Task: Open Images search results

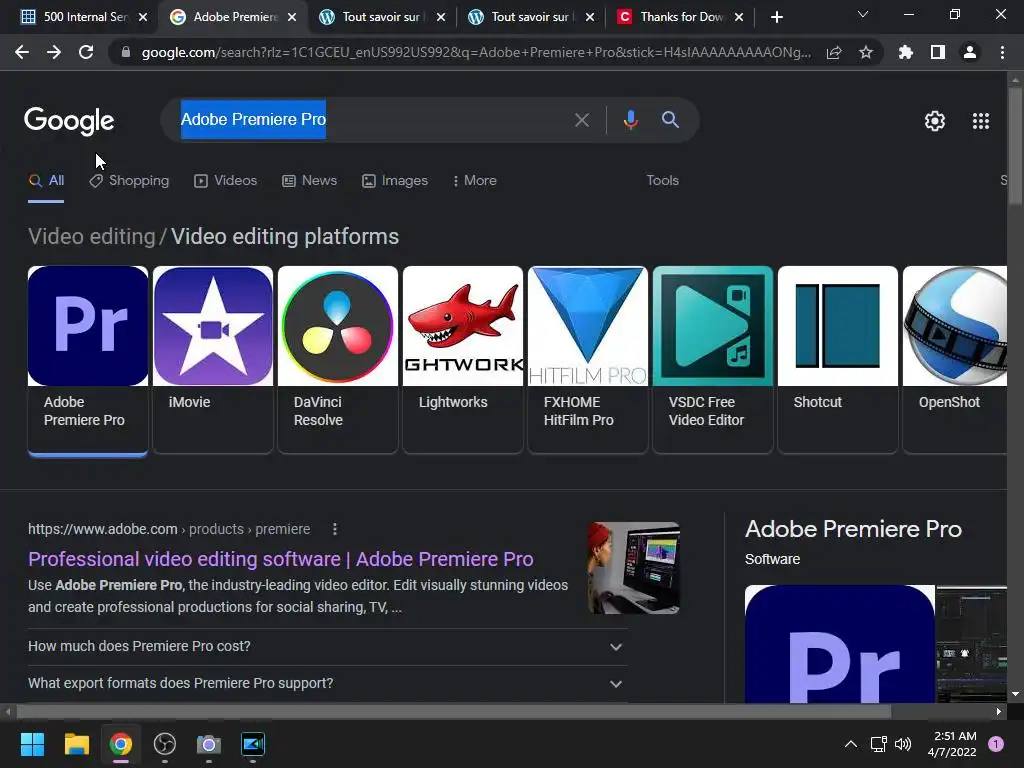Action: pyautogui.click(x=395, y=181)
